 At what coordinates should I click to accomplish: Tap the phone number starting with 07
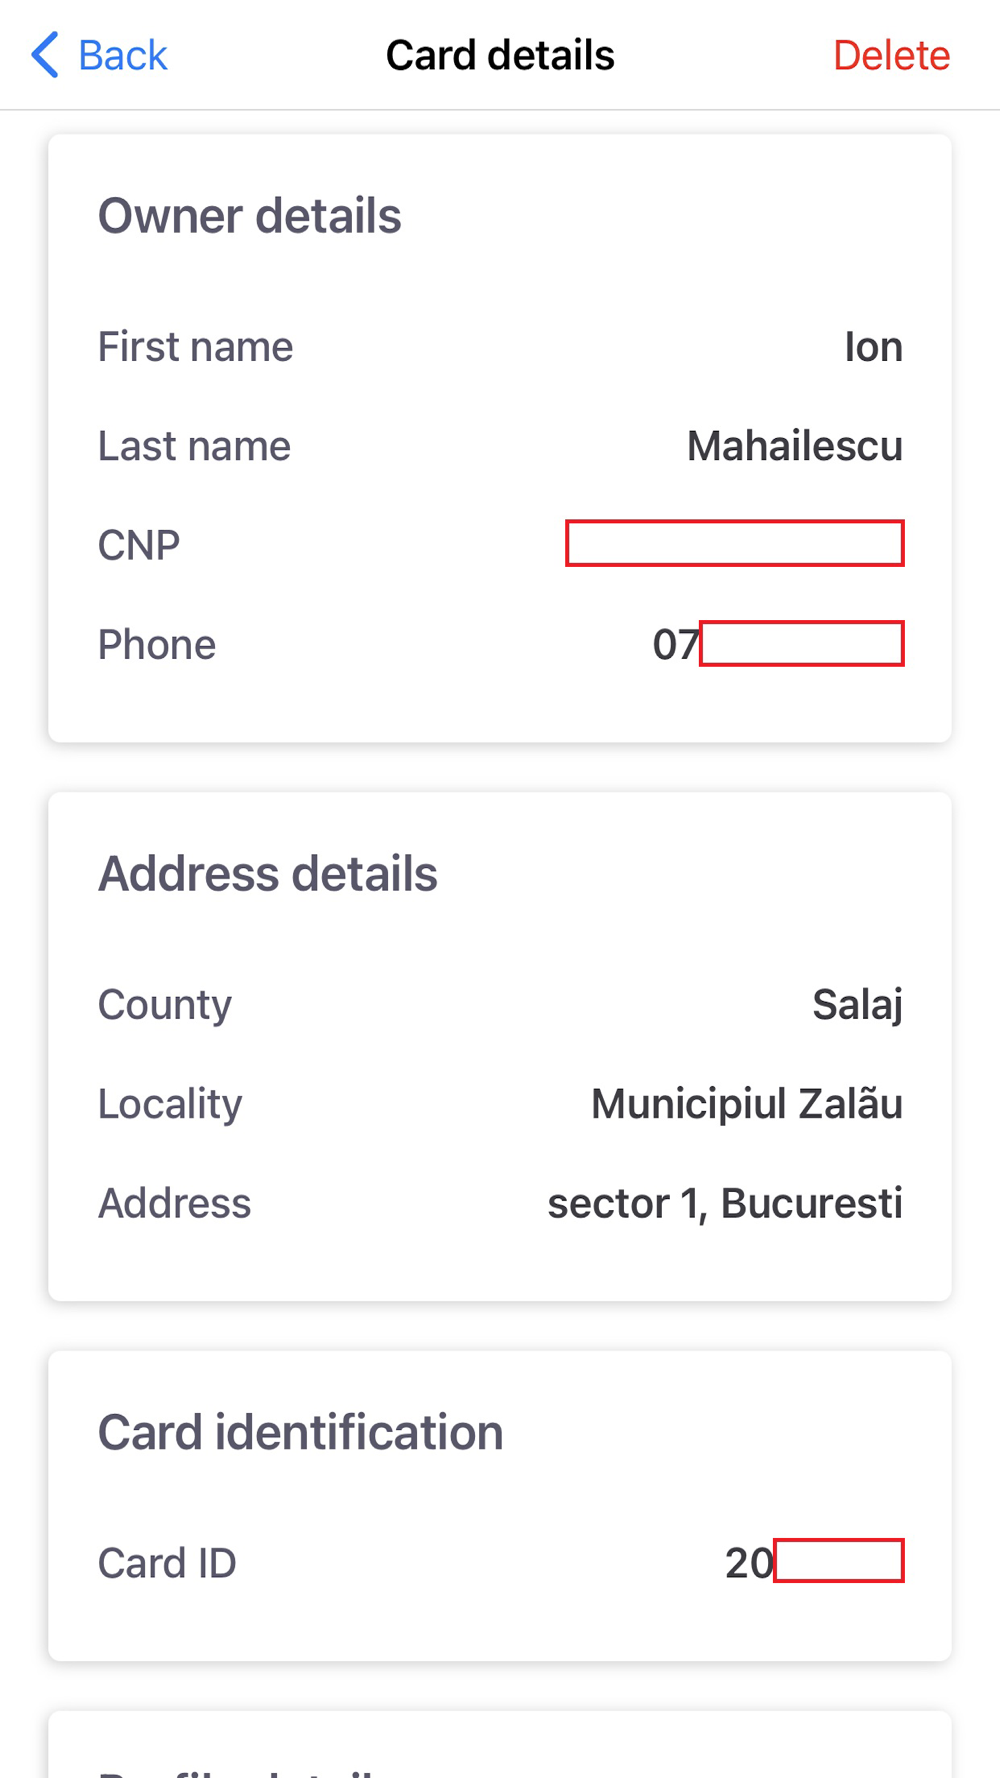pyautogui.click(x=777, y=644)
